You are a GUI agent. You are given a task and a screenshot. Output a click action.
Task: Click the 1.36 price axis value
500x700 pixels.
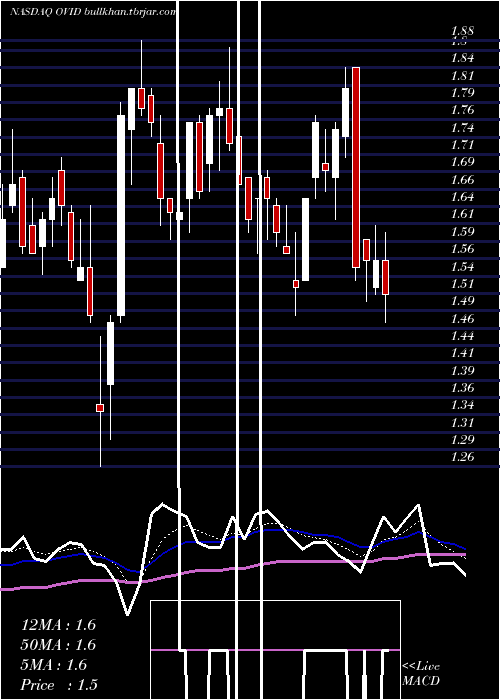click(462, 388)
